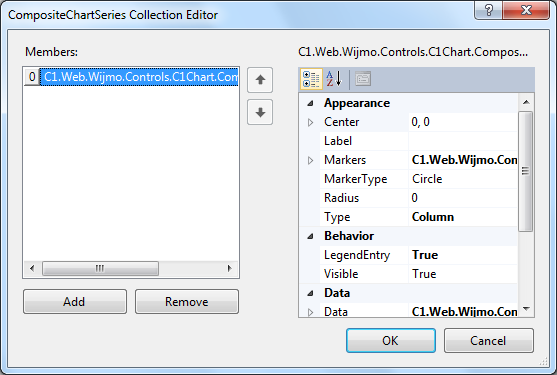Close the Collection Editor dialog
Viewport: 557px width, 375px height.
coord(526,10)
